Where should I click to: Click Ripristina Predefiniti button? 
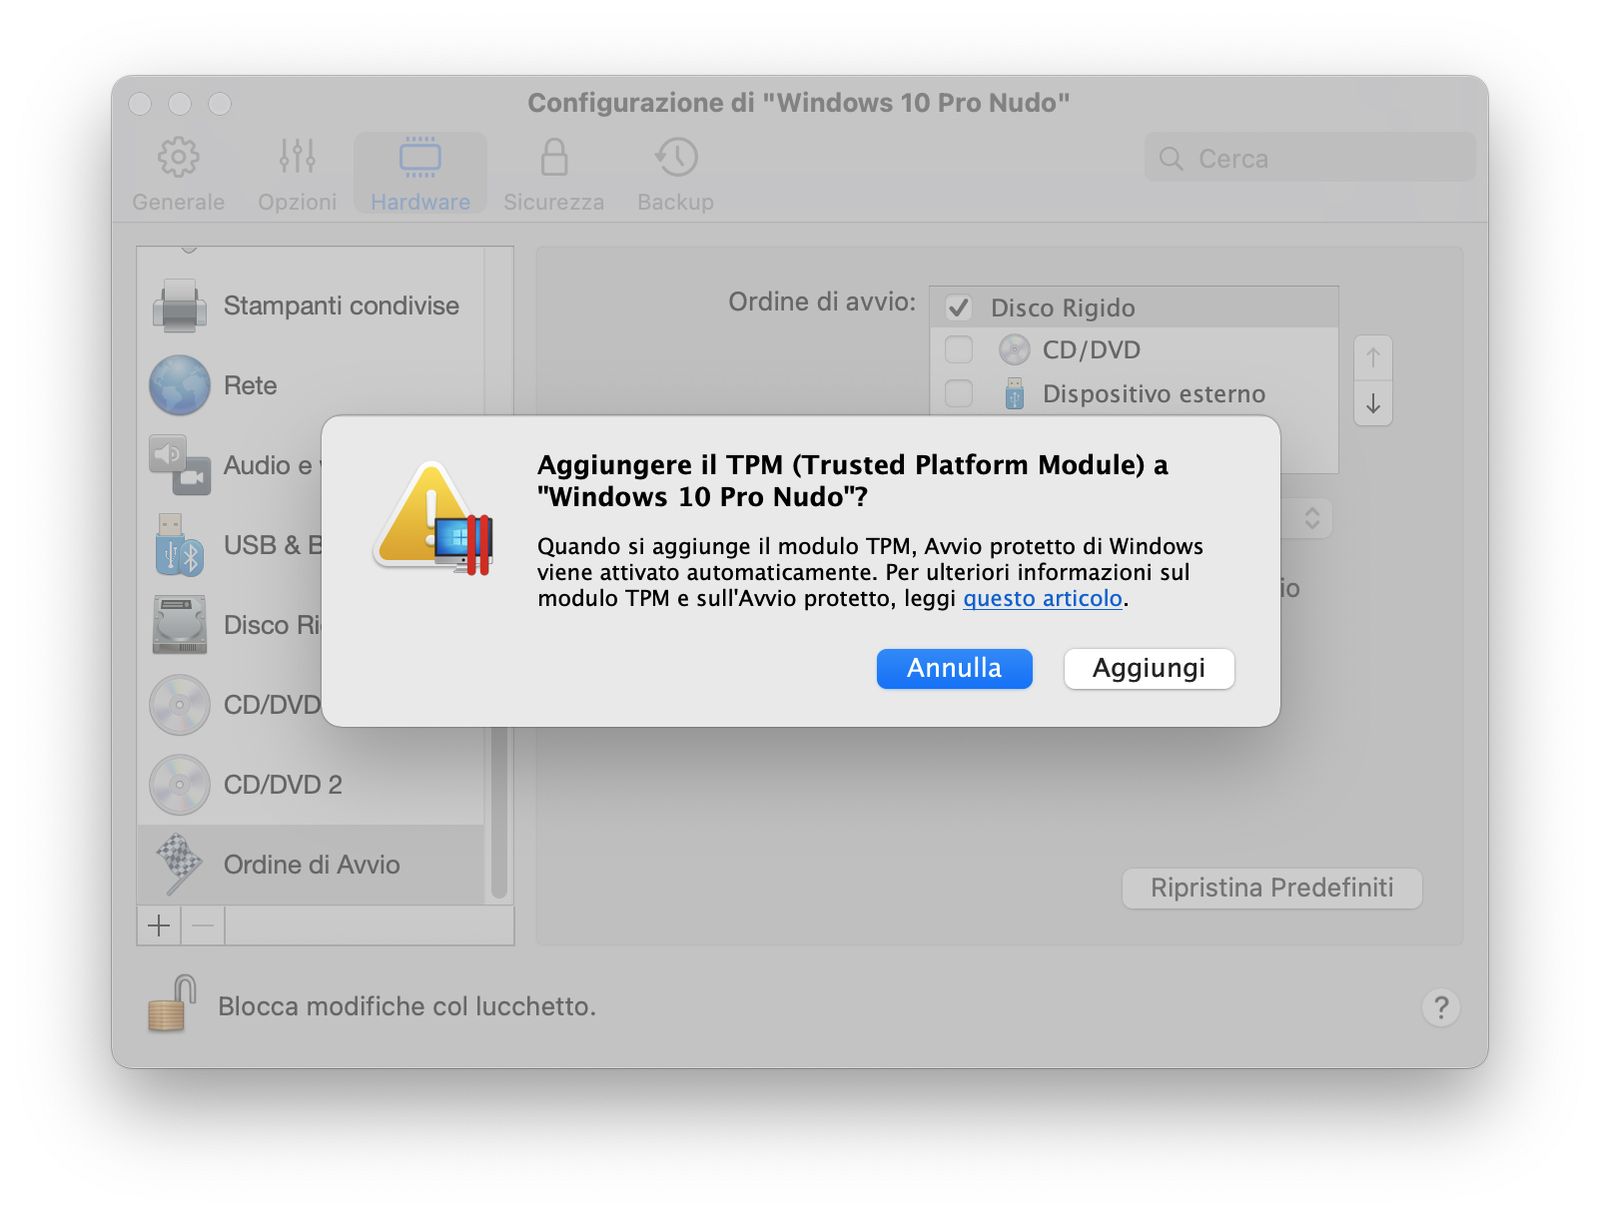[x=1272, y=888]
